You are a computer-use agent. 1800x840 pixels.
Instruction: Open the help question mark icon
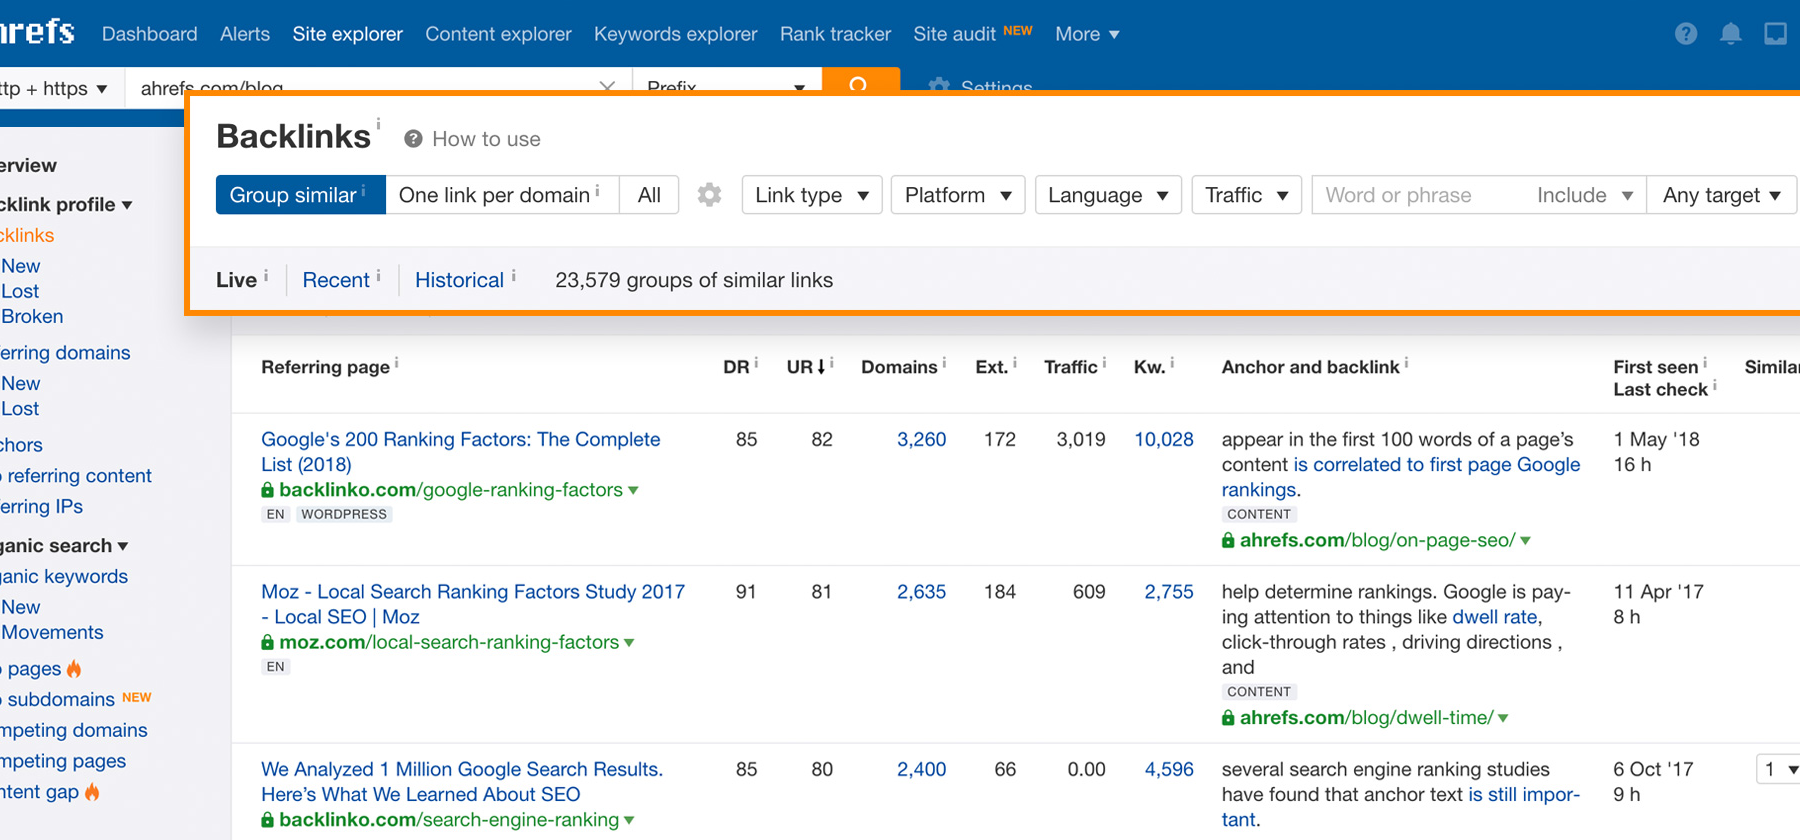coord(1686,34)
